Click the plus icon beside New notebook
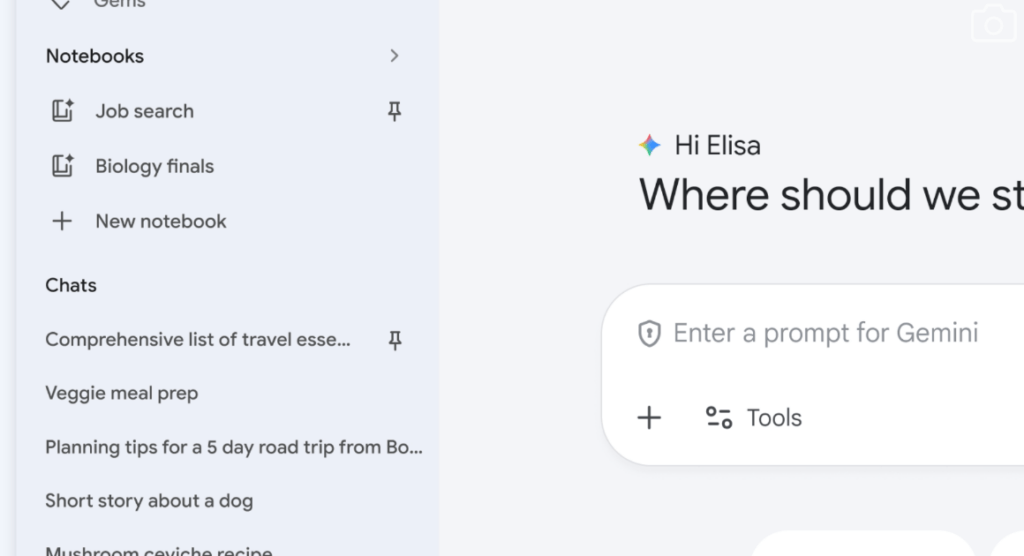Image resolution: width=1024 pixels, height=556 pixels. pyautogui.click(x=62, y=222)
